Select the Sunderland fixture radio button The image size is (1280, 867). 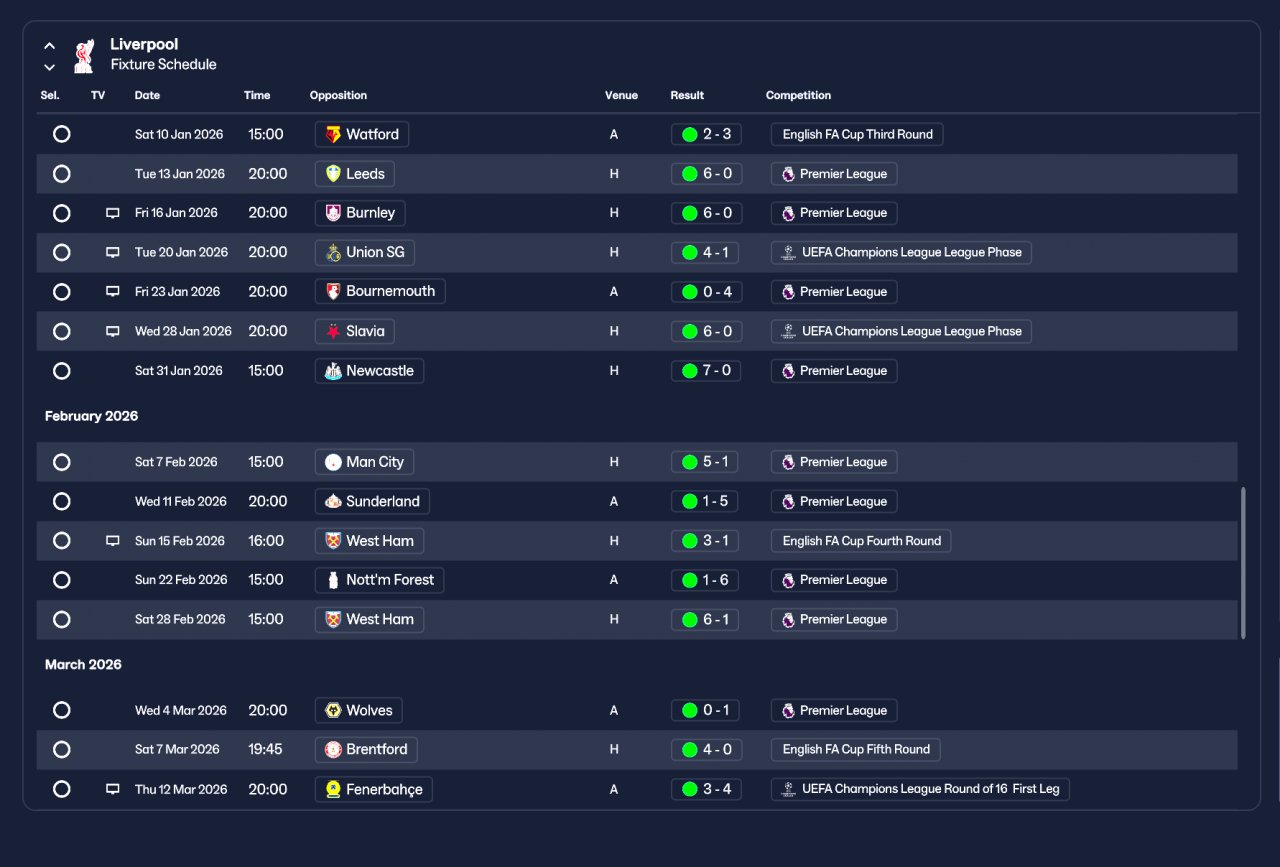pos(62,502)
